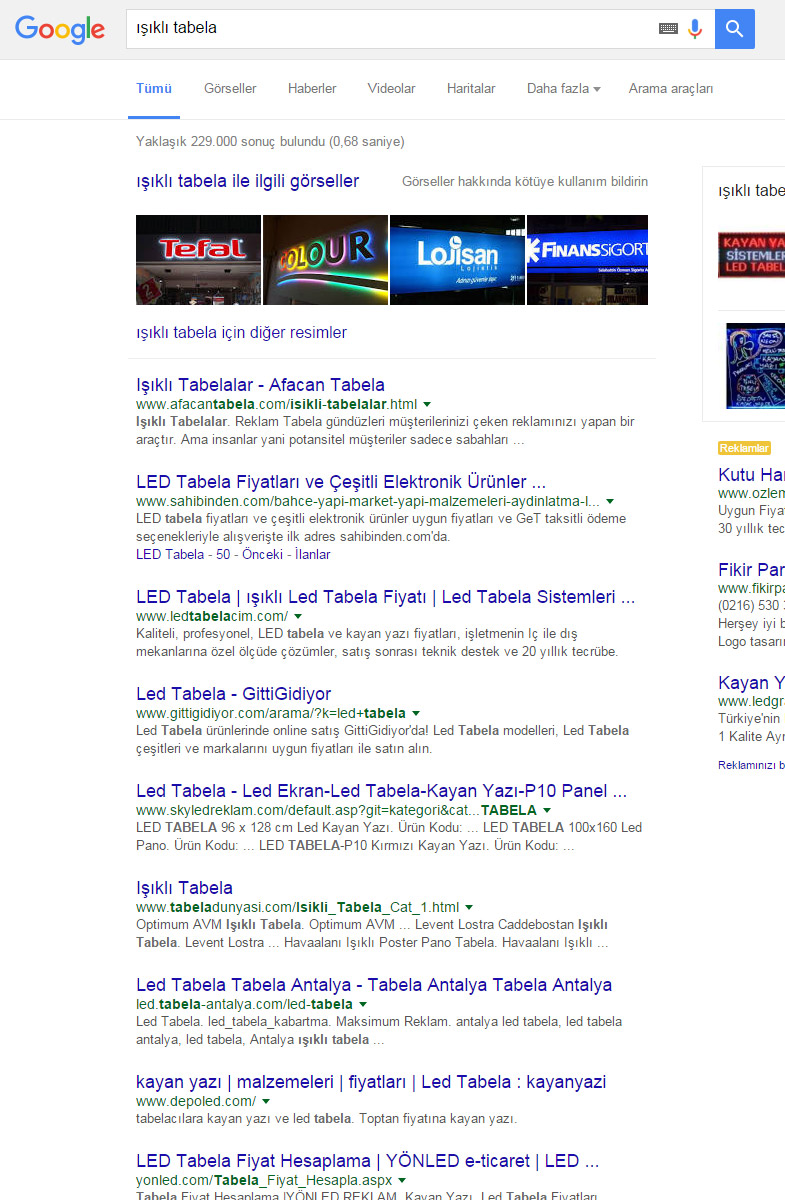Click ışıklı tabela için diğer resimler

pos(241,332)
